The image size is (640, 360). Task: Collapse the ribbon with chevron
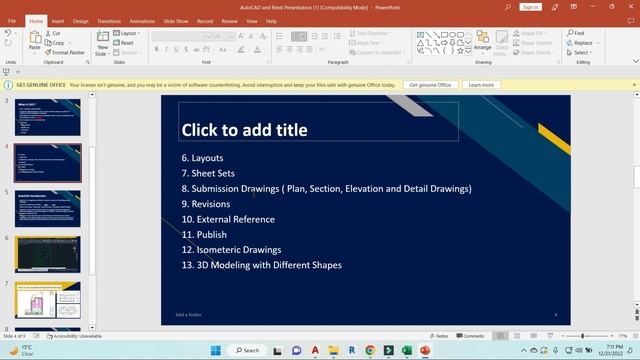click(636, 61)
